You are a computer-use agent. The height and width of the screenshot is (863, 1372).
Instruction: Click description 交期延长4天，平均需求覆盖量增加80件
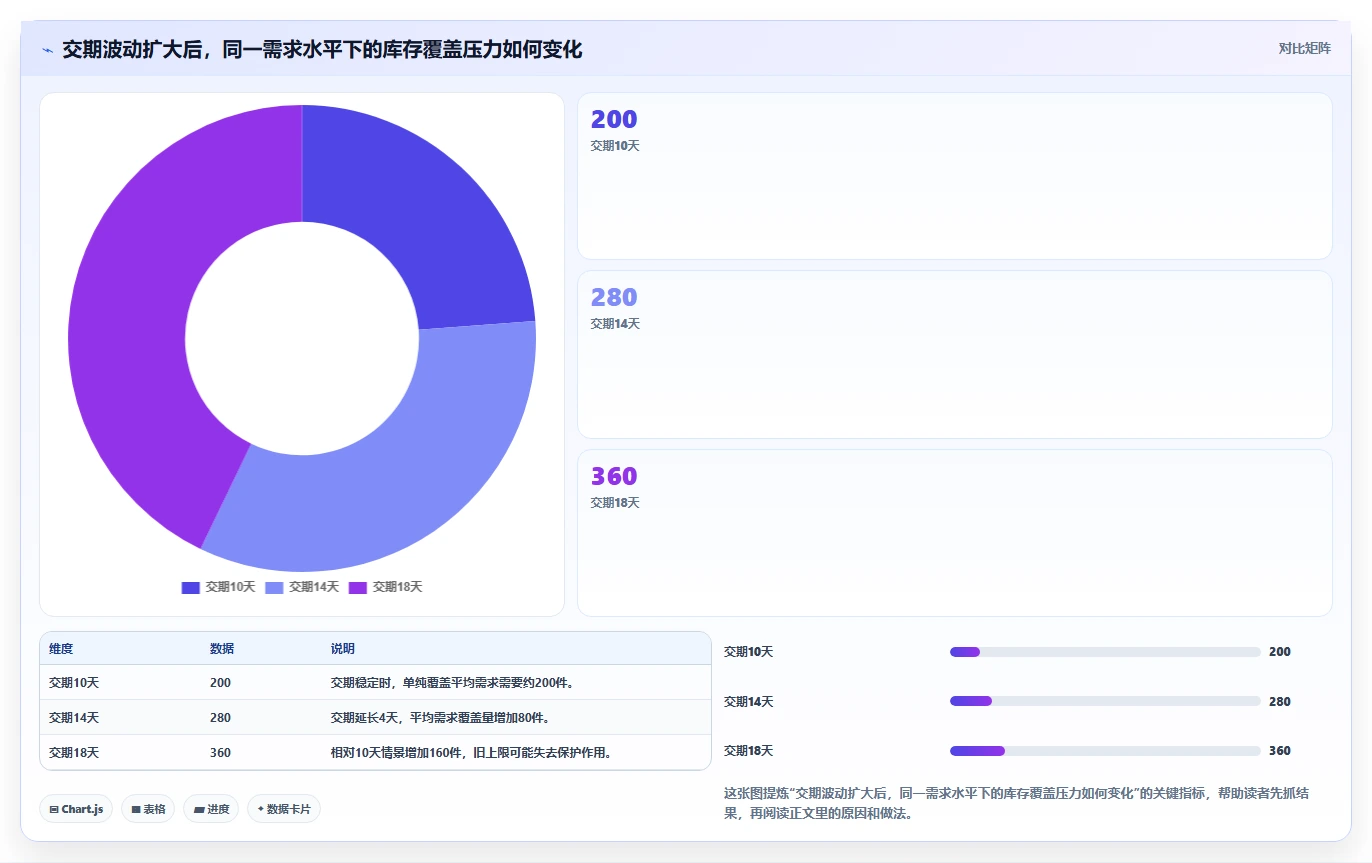pos(440,718)
